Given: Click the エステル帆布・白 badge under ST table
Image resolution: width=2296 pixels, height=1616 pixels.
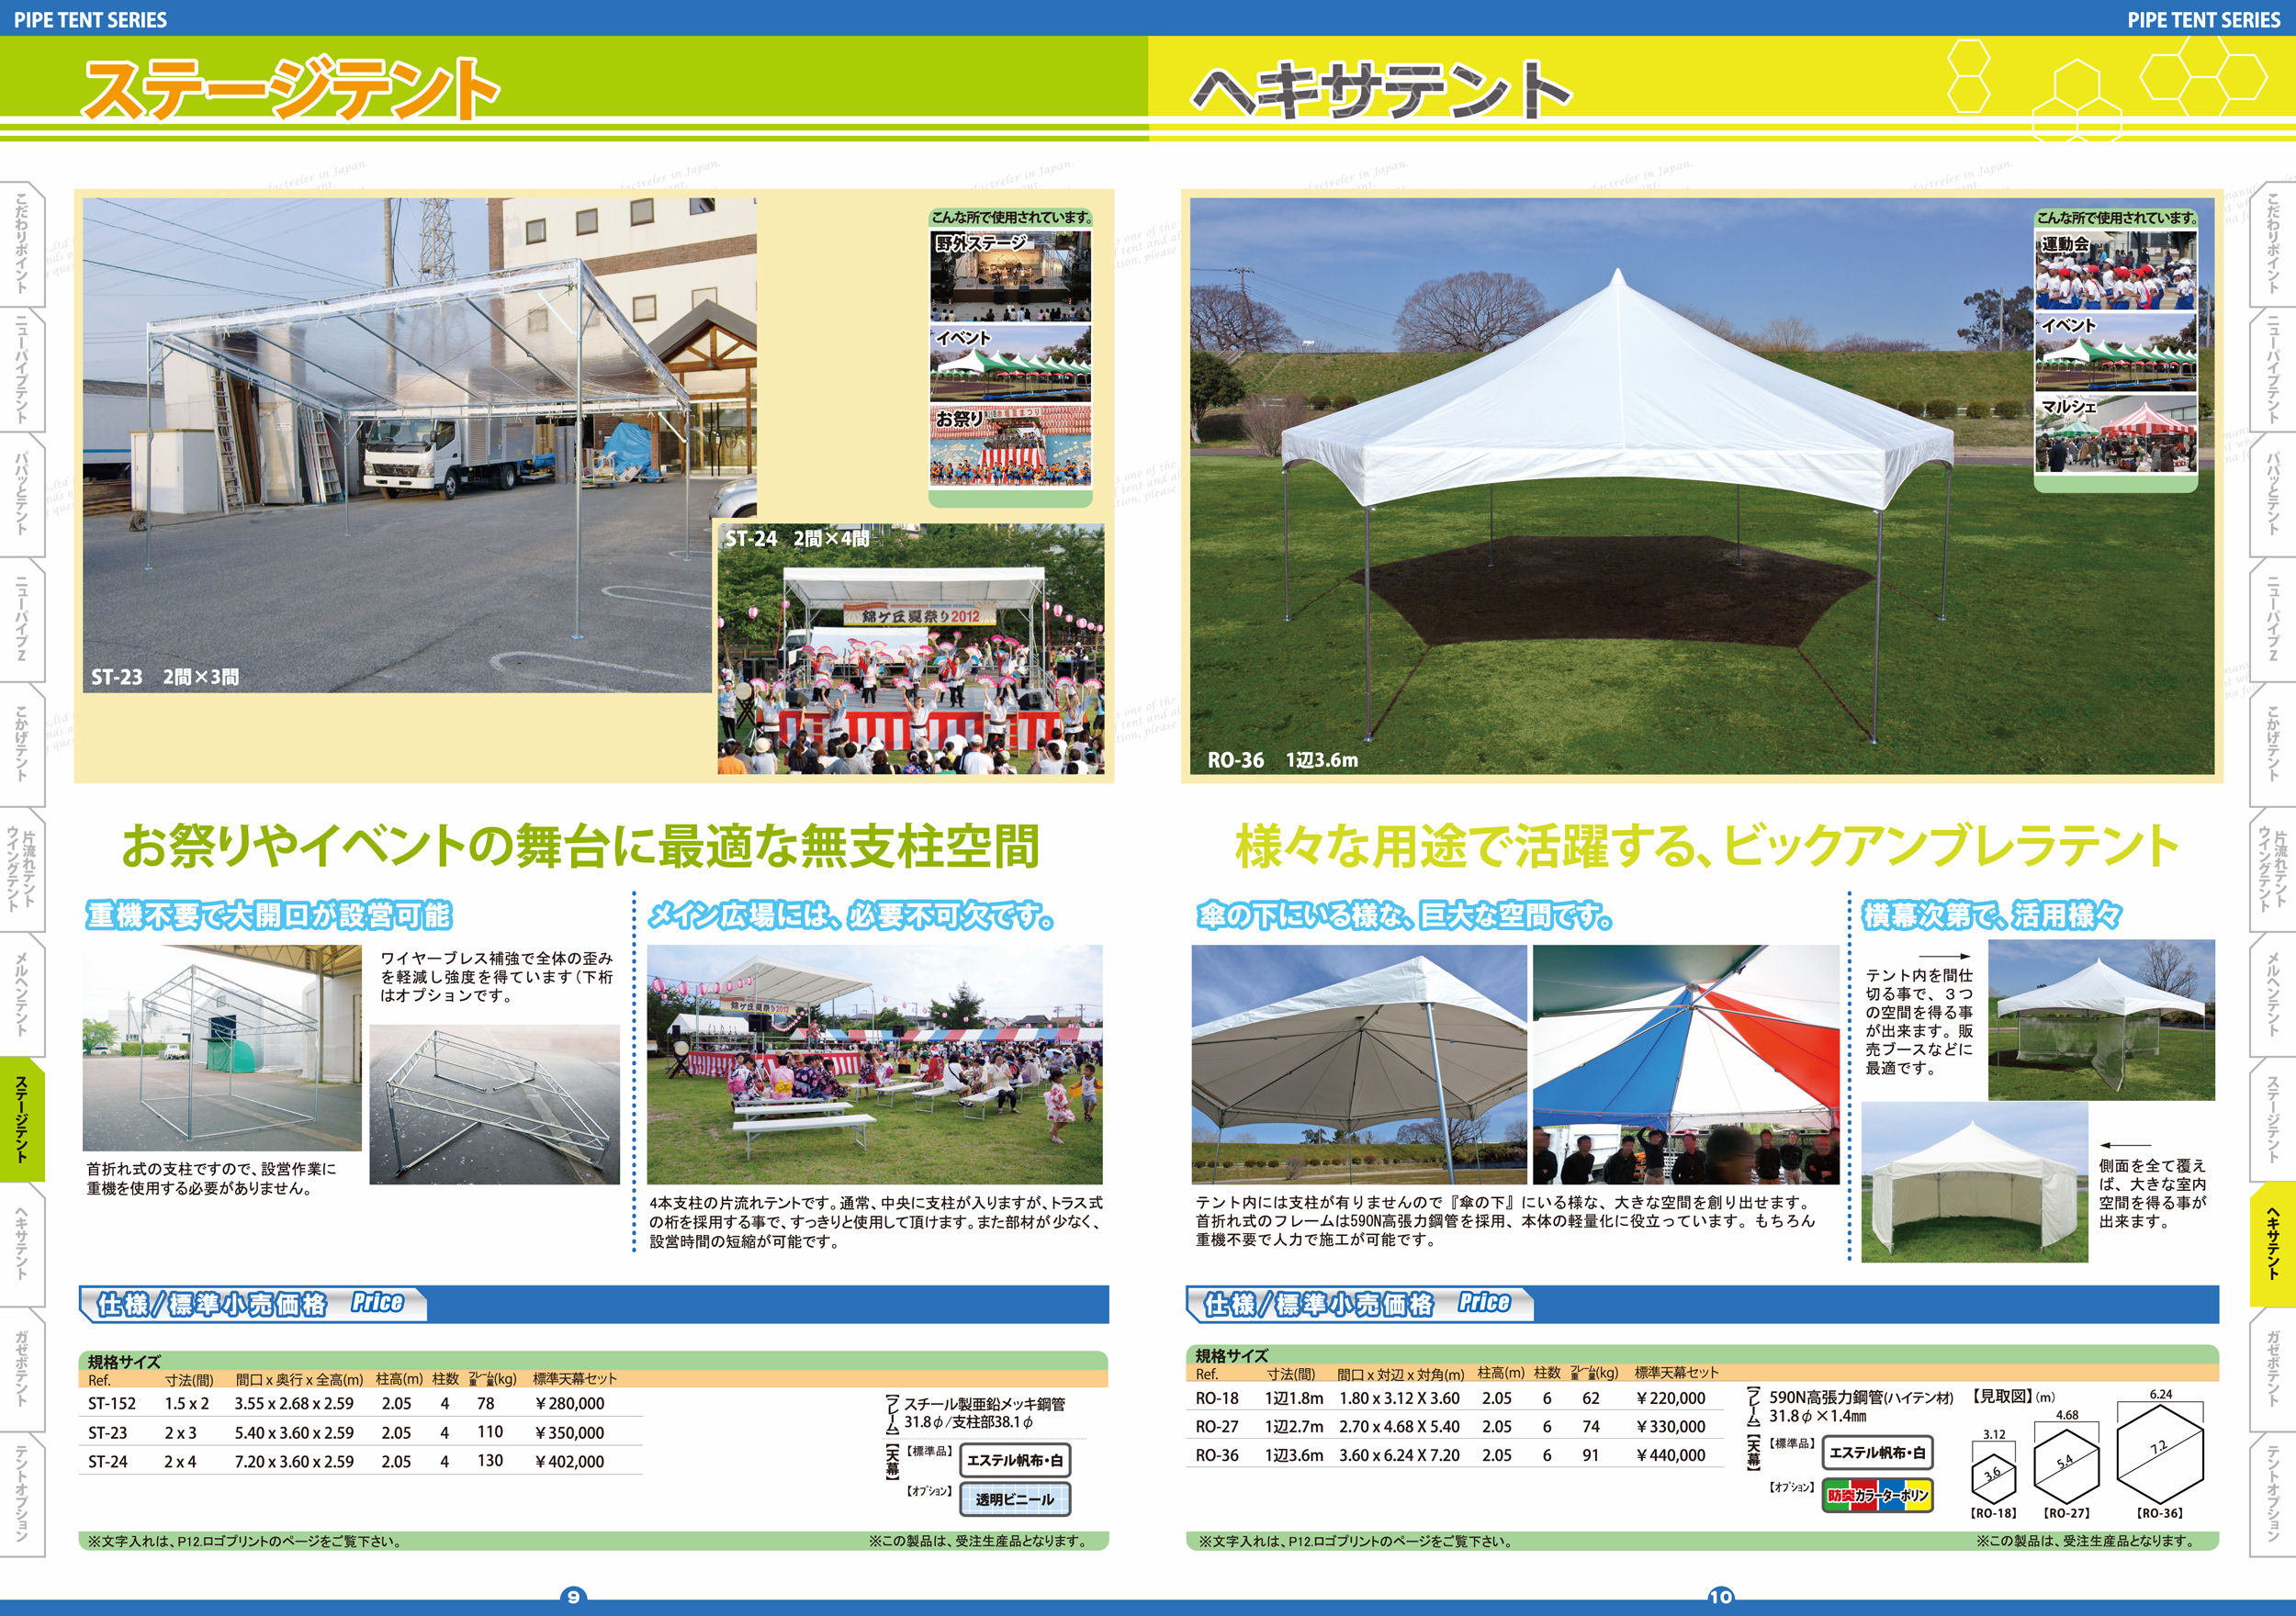Looking at the screenshot, I should [x=1014, y=1460].
